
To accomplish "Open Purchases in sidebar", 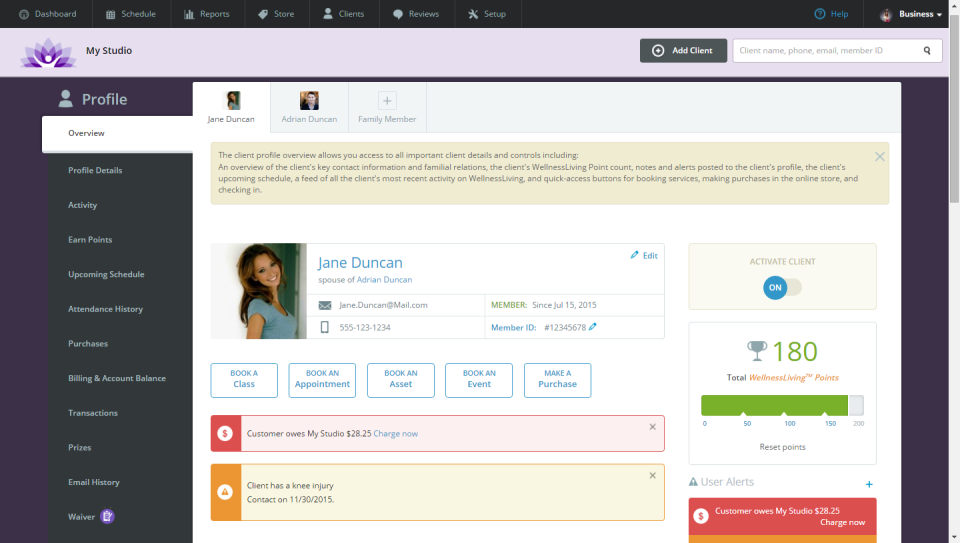I will point(88,343).
